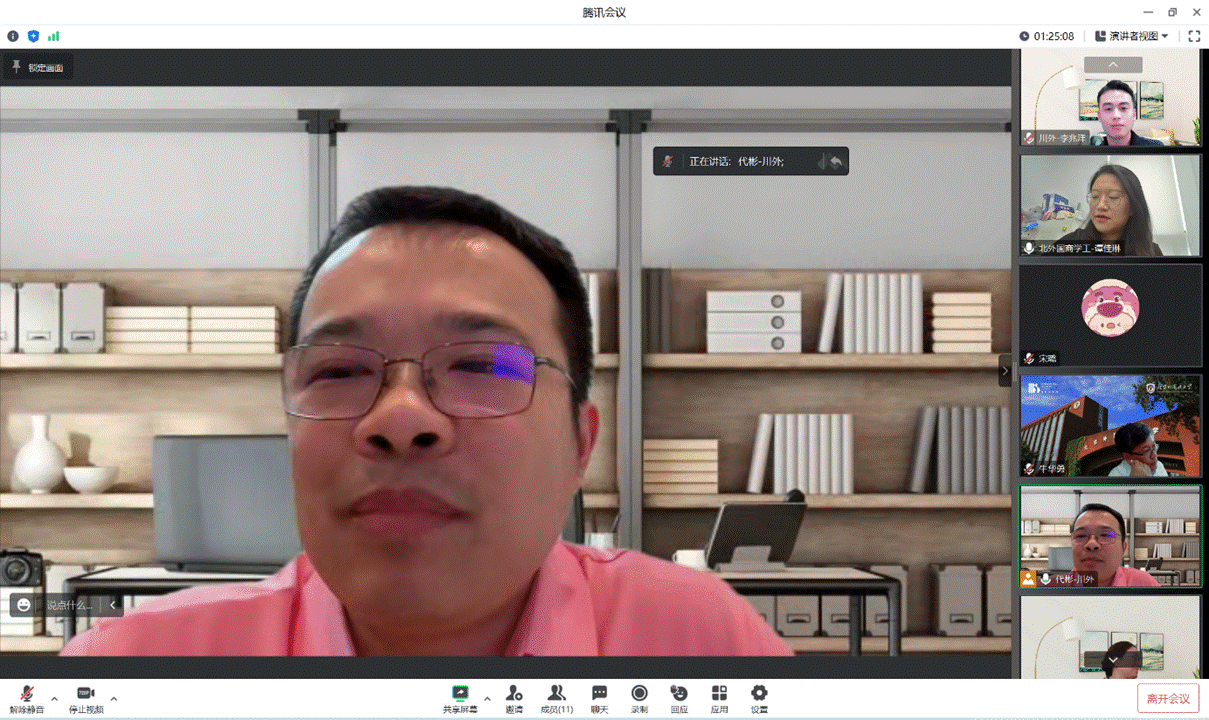Unmute the microphone (解除静音)
Image resolution: width=1209 pixels, height=720 pixels.
click(x=27, y=699)
